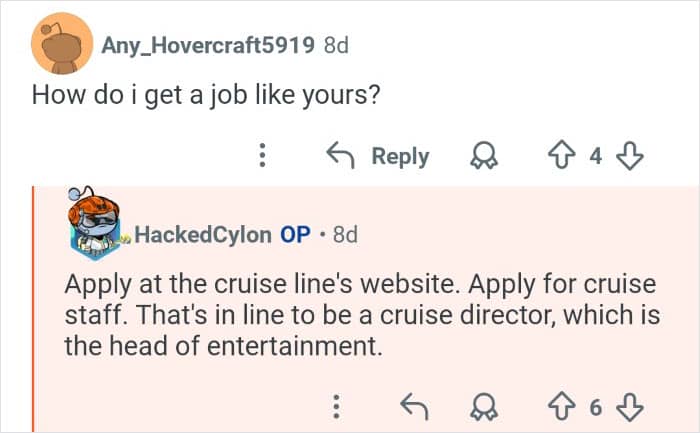Screen dimensions: 700x433
Task: Click HackedCylon's avatar image
Action: [x=97, y=220]
